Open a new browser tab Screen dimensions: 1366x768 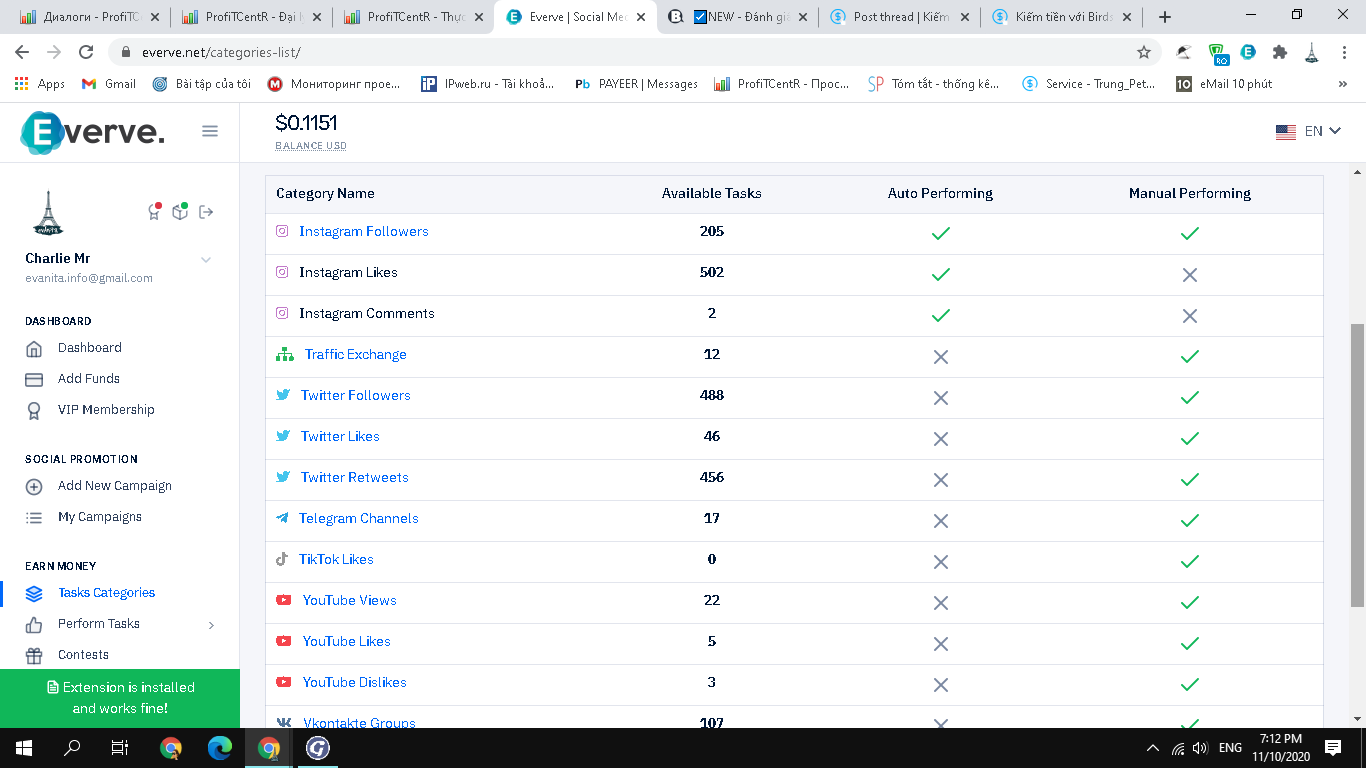point(1164,17)
